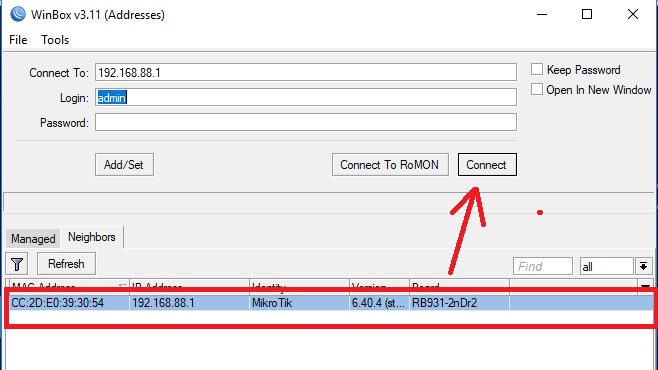Viewport: 658px width, 370px height.
Task: Toggle the Open In New Window checkbox
Action: [x=537, y=89]
